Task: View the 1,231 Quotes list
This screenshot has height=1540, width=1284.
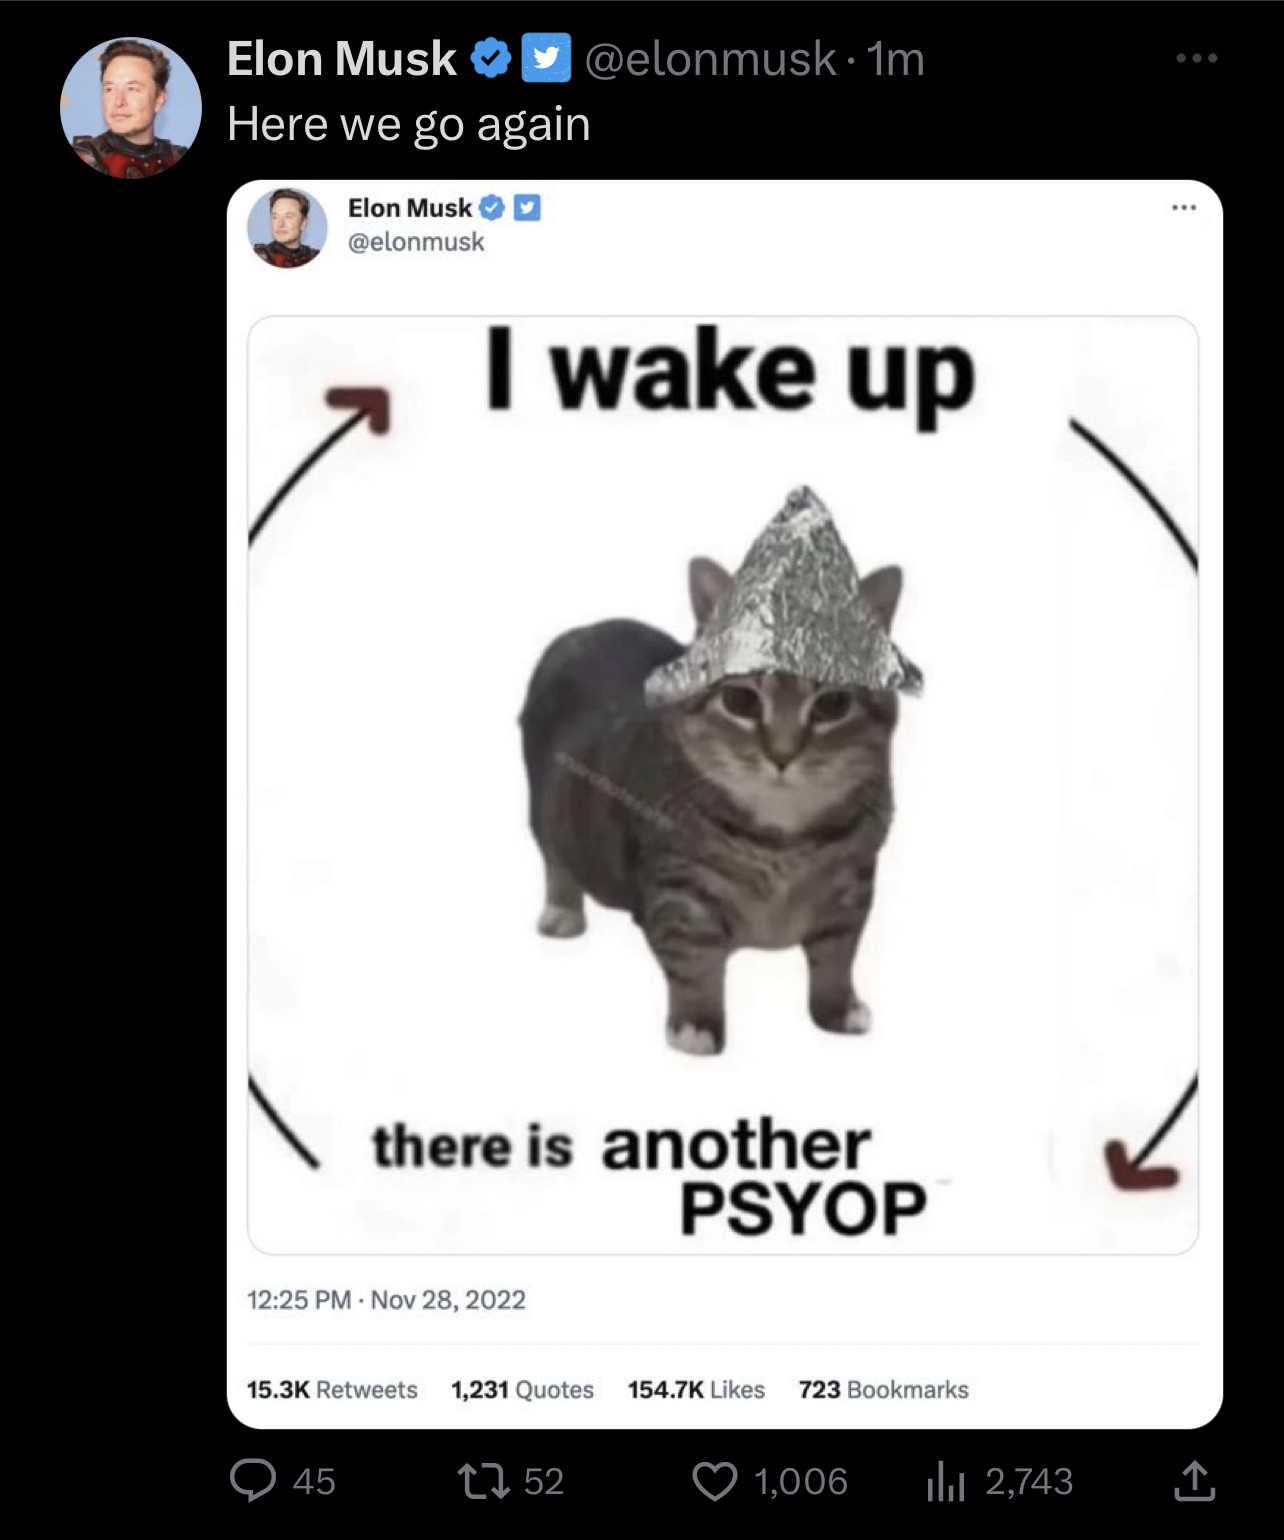Action: tap(522, 1390)
